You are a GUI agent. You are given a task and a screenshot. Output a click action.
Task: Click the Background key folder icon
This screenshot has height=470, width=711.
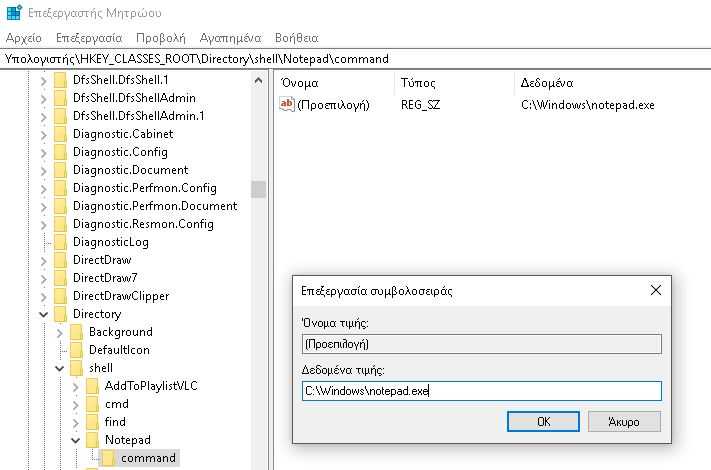pyautogui.click(x=76, y=332)
